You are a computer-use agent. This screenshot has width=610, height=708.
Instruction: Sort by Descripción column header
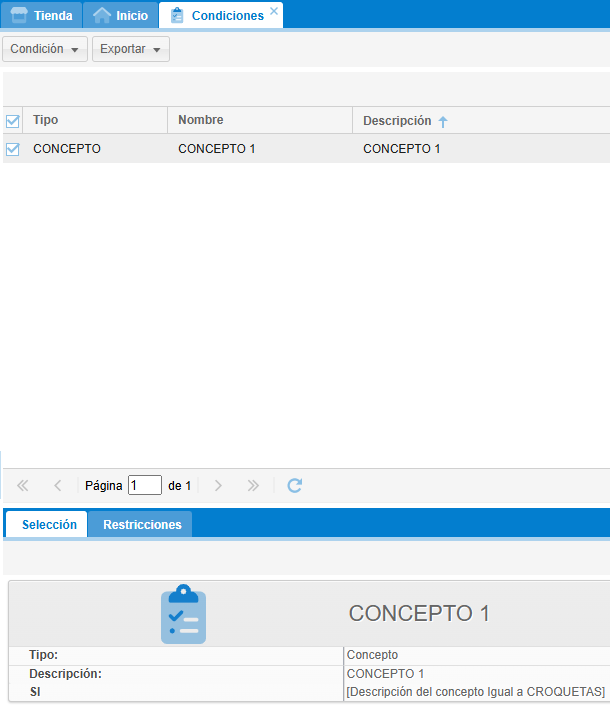[397, 121]
